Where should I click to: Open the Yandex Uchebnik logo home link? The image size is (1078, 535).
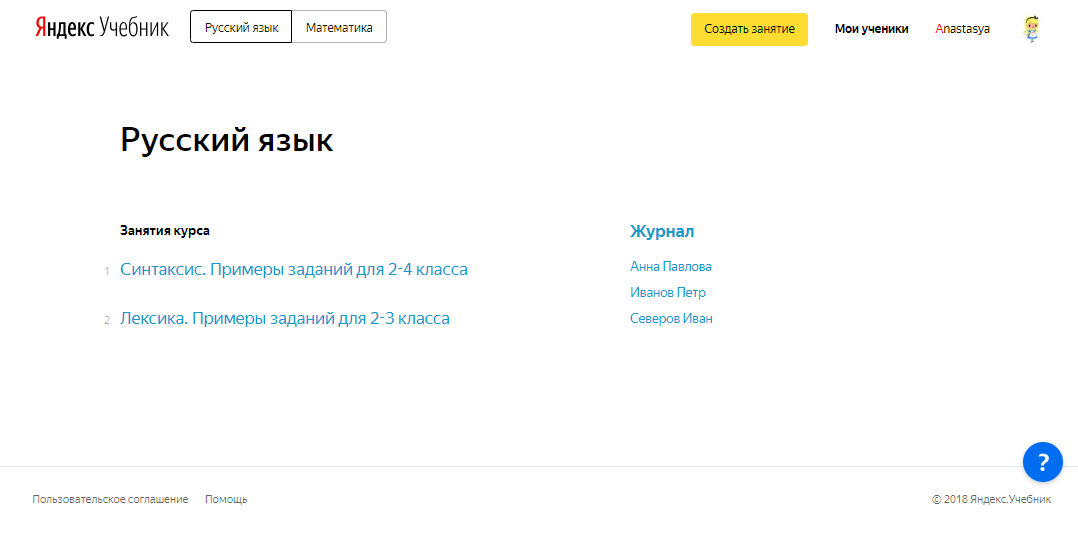click(x=102, y=28)
